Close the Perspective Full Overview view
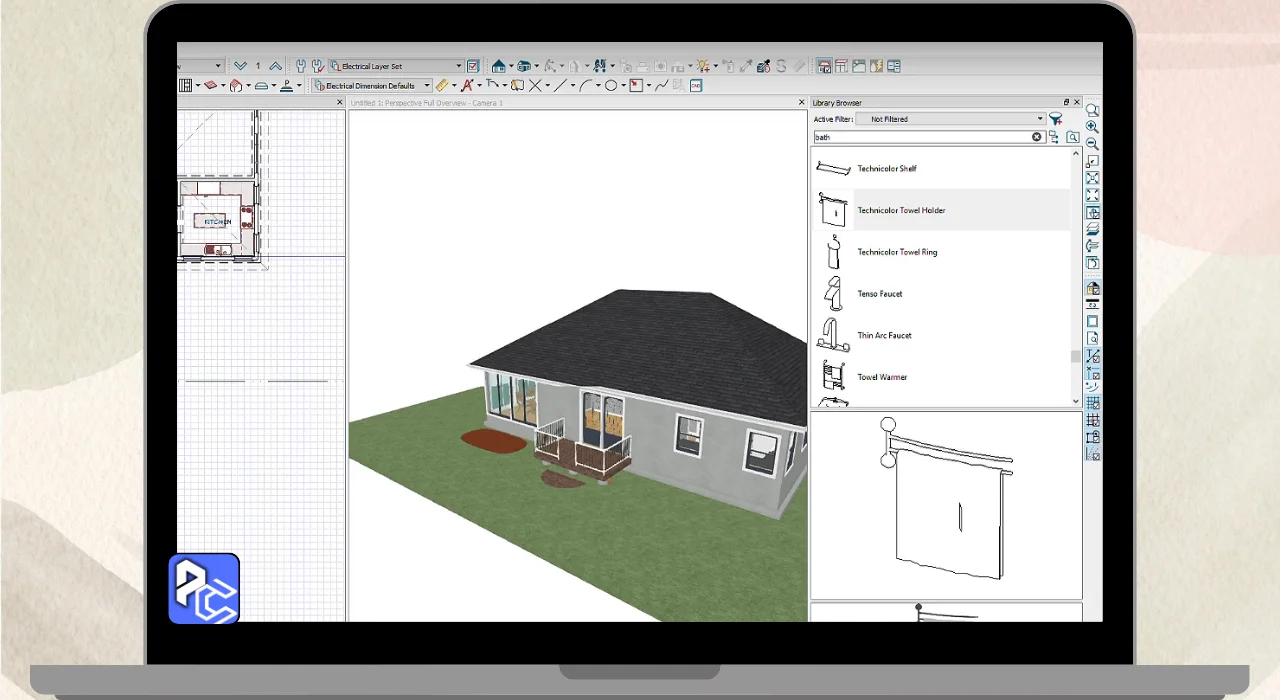Screen dimensions: 1280x700 point(802,102)
